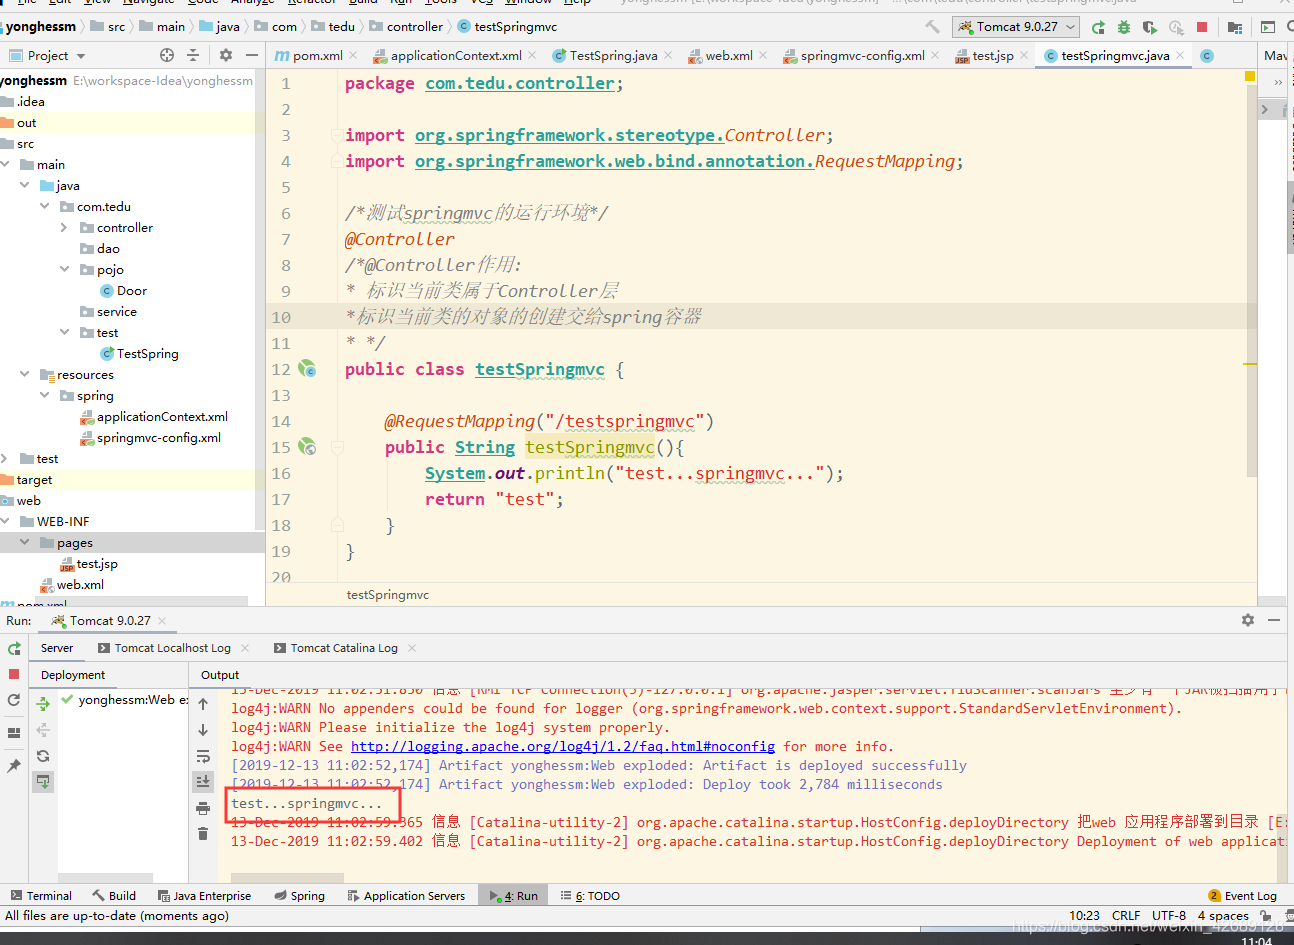Viewport: 1294px width, 945px height.
Task: Click the CRLF line separator indicator
Action: [x=1126, y=915]
